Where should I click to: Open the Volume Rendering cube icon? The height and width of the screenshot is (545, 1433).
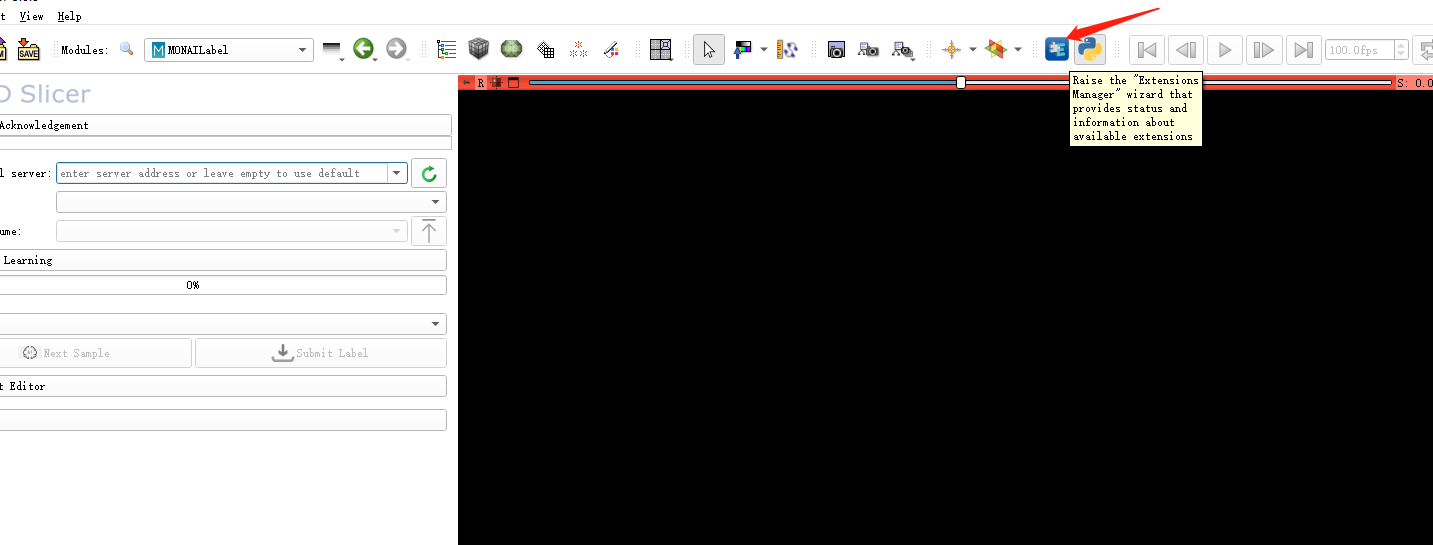[x=479, y=49]
